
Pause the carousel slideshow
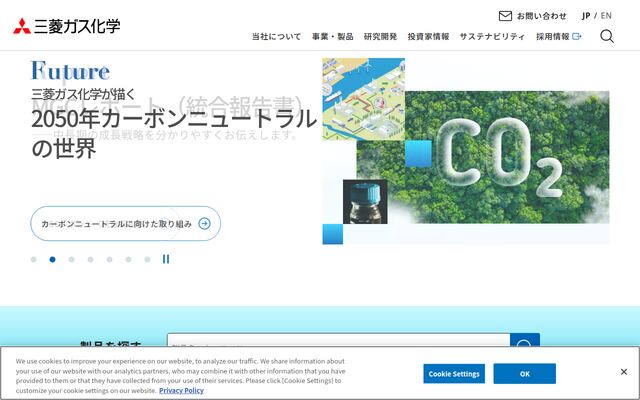[x=166, y=259]
